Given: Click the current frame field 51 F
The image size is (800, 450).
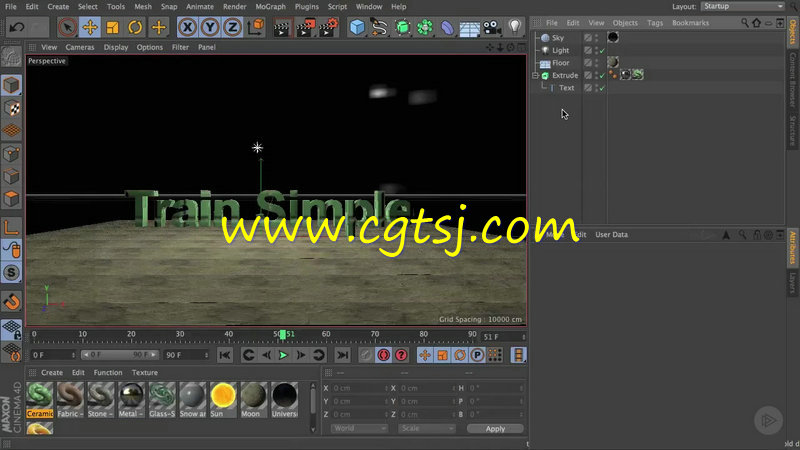Looking at the screenshot, I should click(504, 337).
